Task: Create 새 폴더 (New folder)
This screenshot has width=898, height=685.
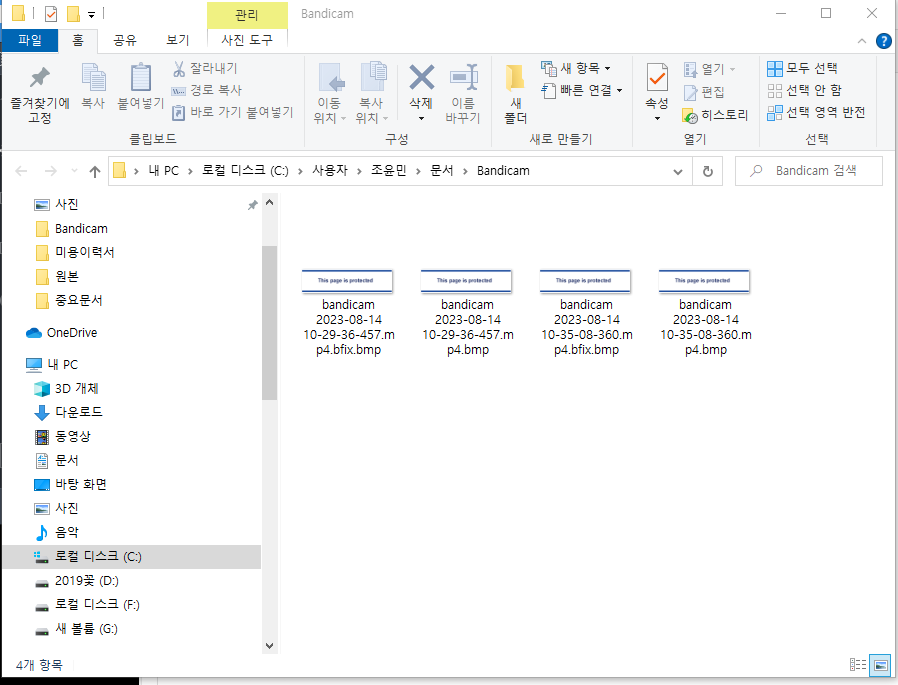Action: pos(515,94)
